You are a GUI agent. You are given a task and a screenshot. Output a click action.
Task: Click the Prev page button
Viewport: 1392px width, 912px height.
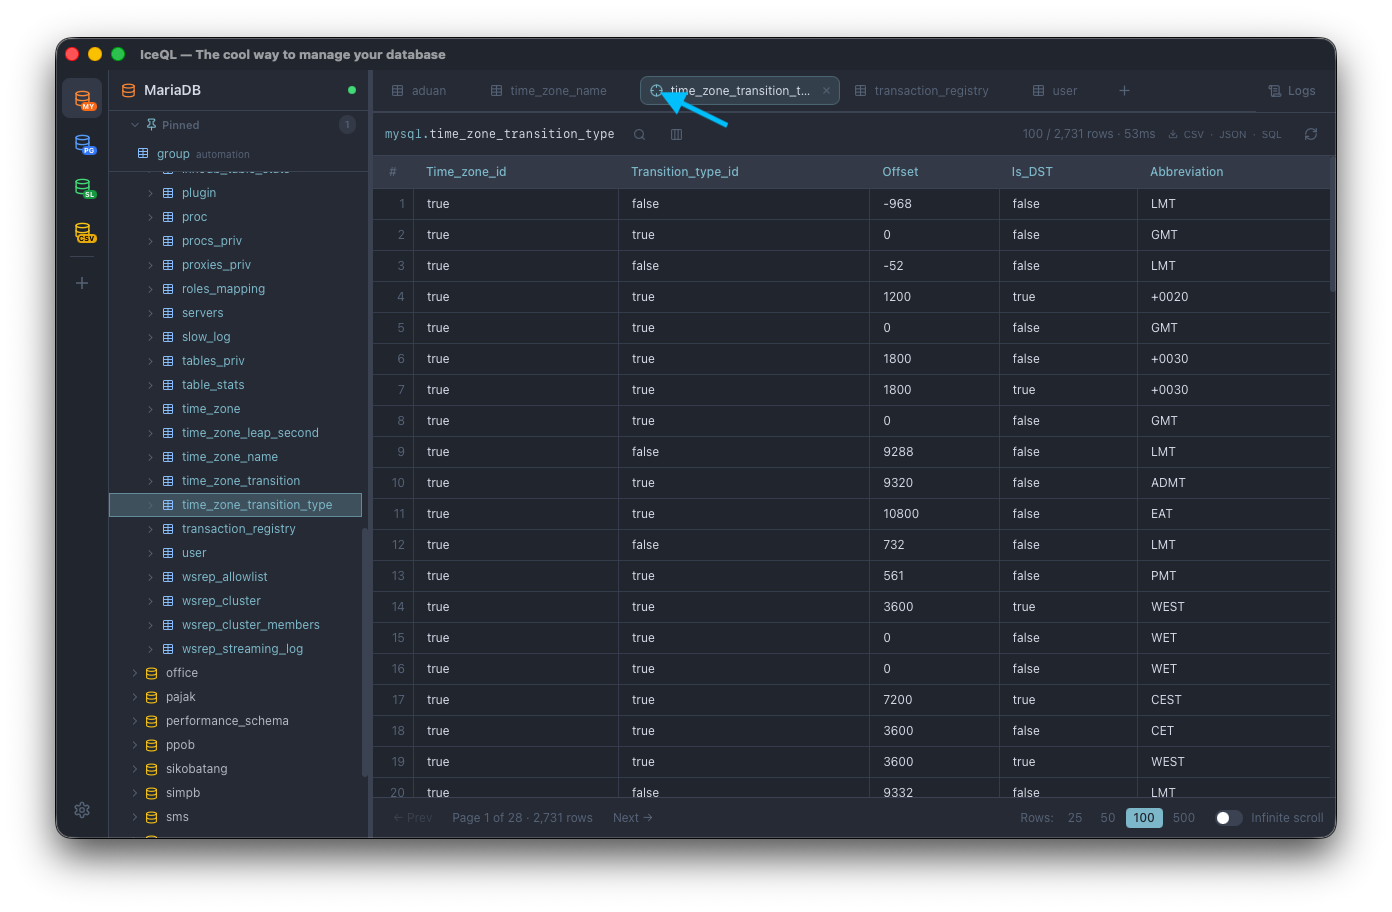pos(413,818)
